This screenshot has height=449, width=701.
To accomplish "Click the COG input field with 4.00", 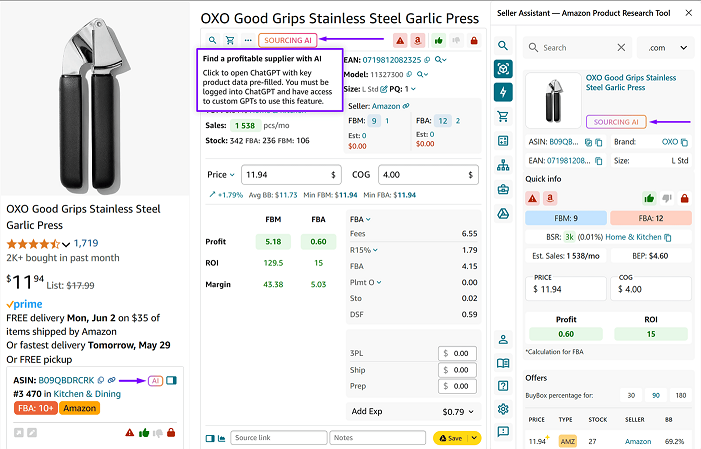I will [x=428, y=175].
